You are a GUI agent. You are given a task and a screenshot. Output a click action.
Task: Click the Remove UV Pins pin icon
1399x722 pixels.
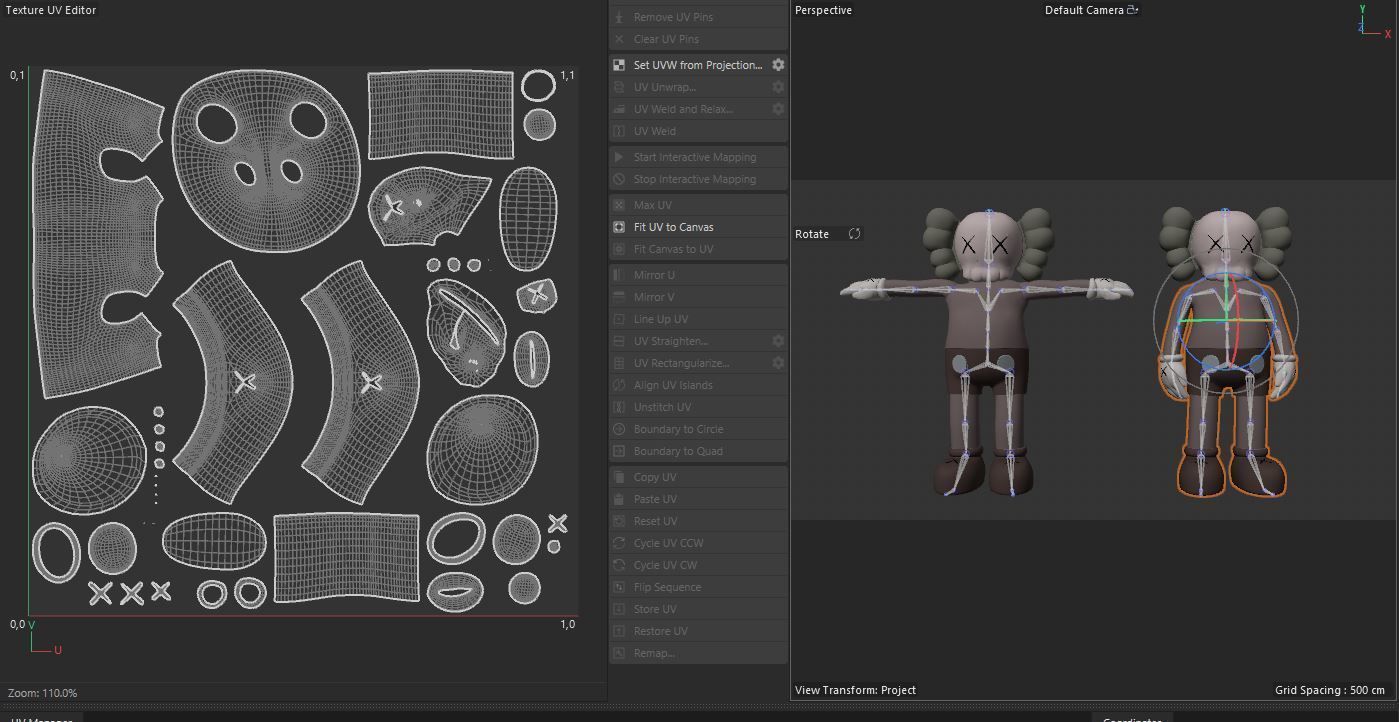(x=619, y=17)
